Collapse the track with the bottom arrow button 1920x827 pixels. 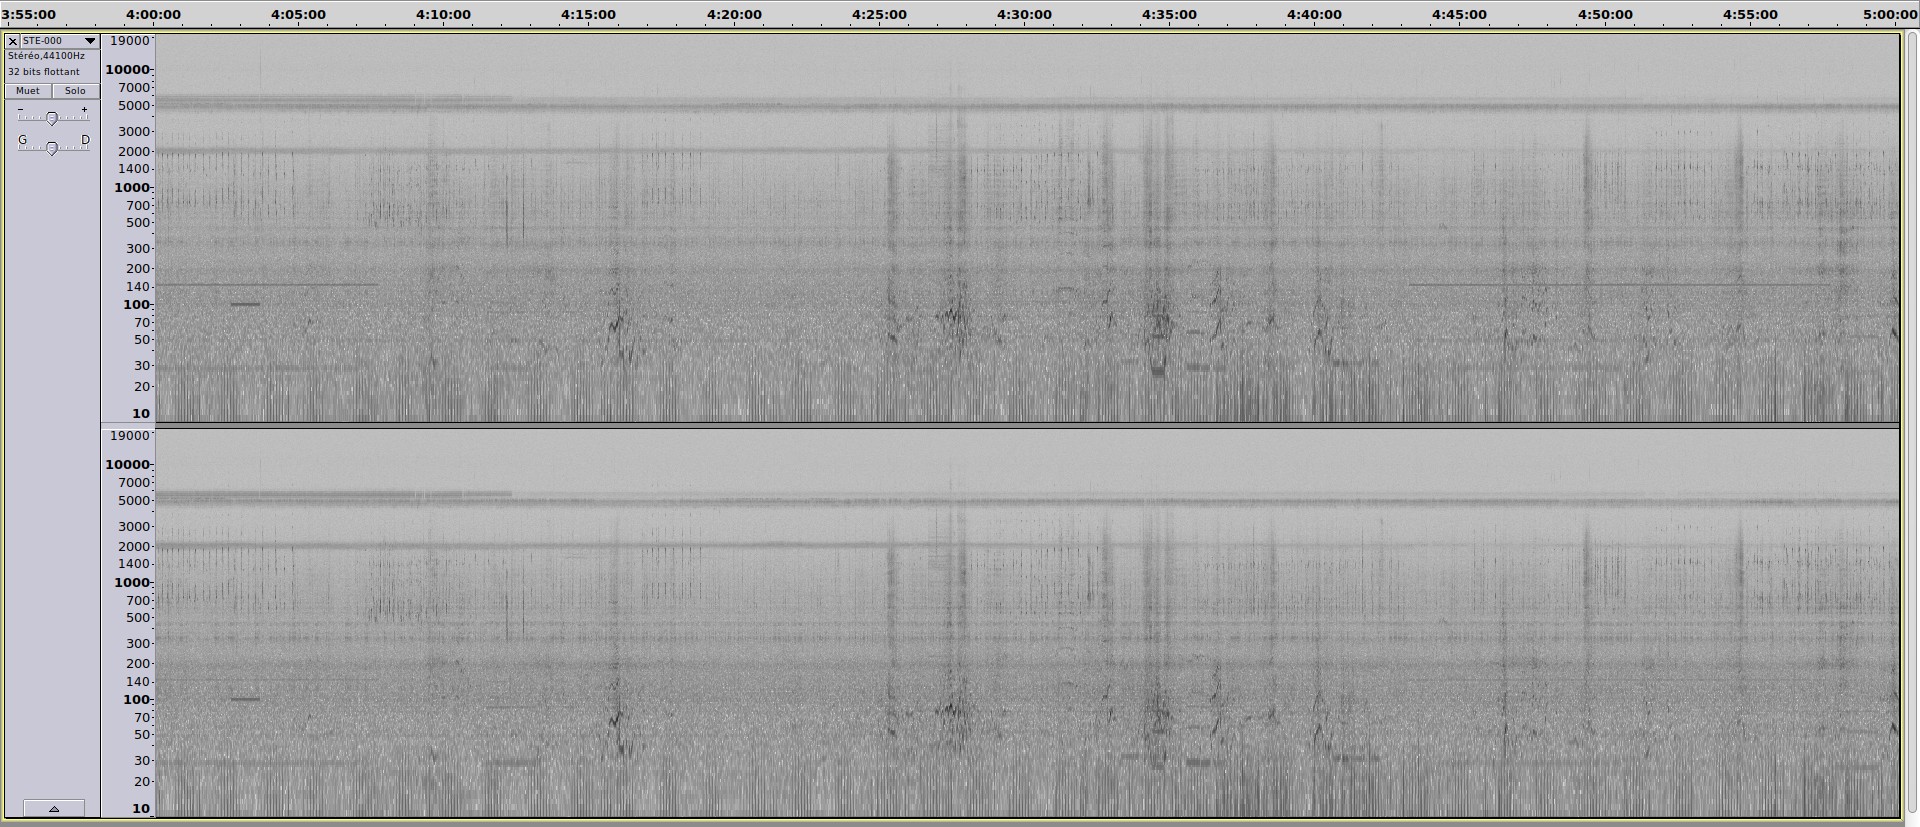click(x=53, y=808)
